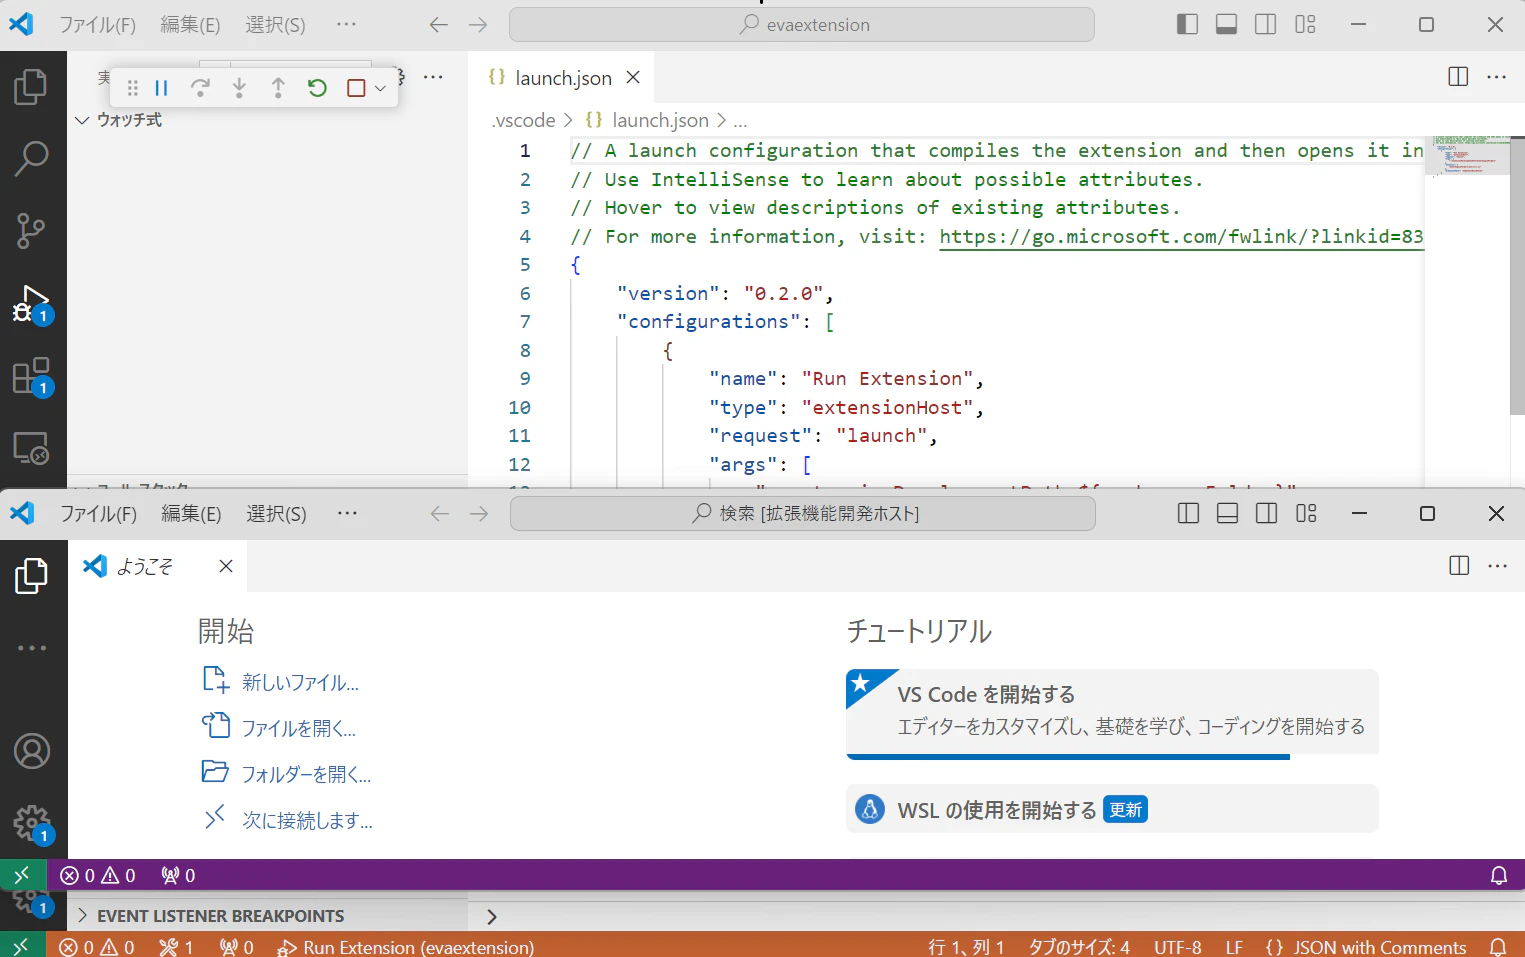Open 編集(E) menu in top window
Screen dimensions: 1525x957
[x=190, y=25]
